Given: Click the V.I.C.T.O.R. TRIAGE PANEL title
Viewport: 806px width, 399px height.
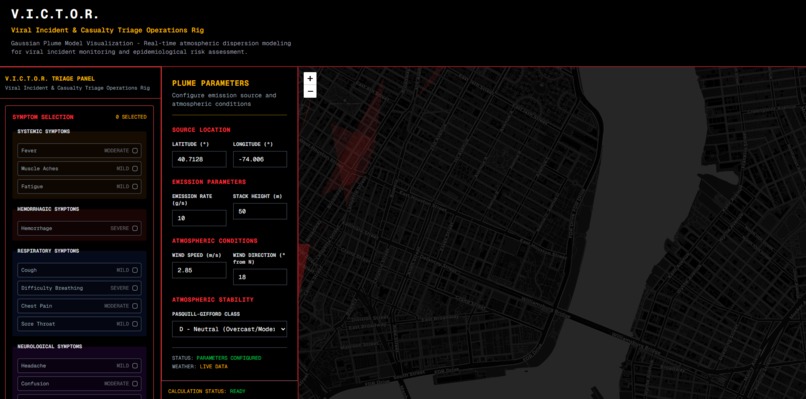Looking at the screenshot, I should point(50,79).
